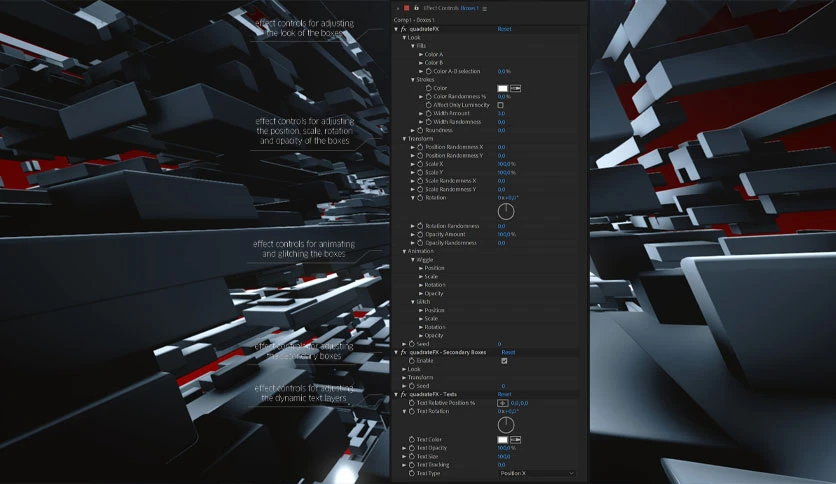
Task: Collapse the Look group under quadrateFX
Action: [x=404, y=38]
